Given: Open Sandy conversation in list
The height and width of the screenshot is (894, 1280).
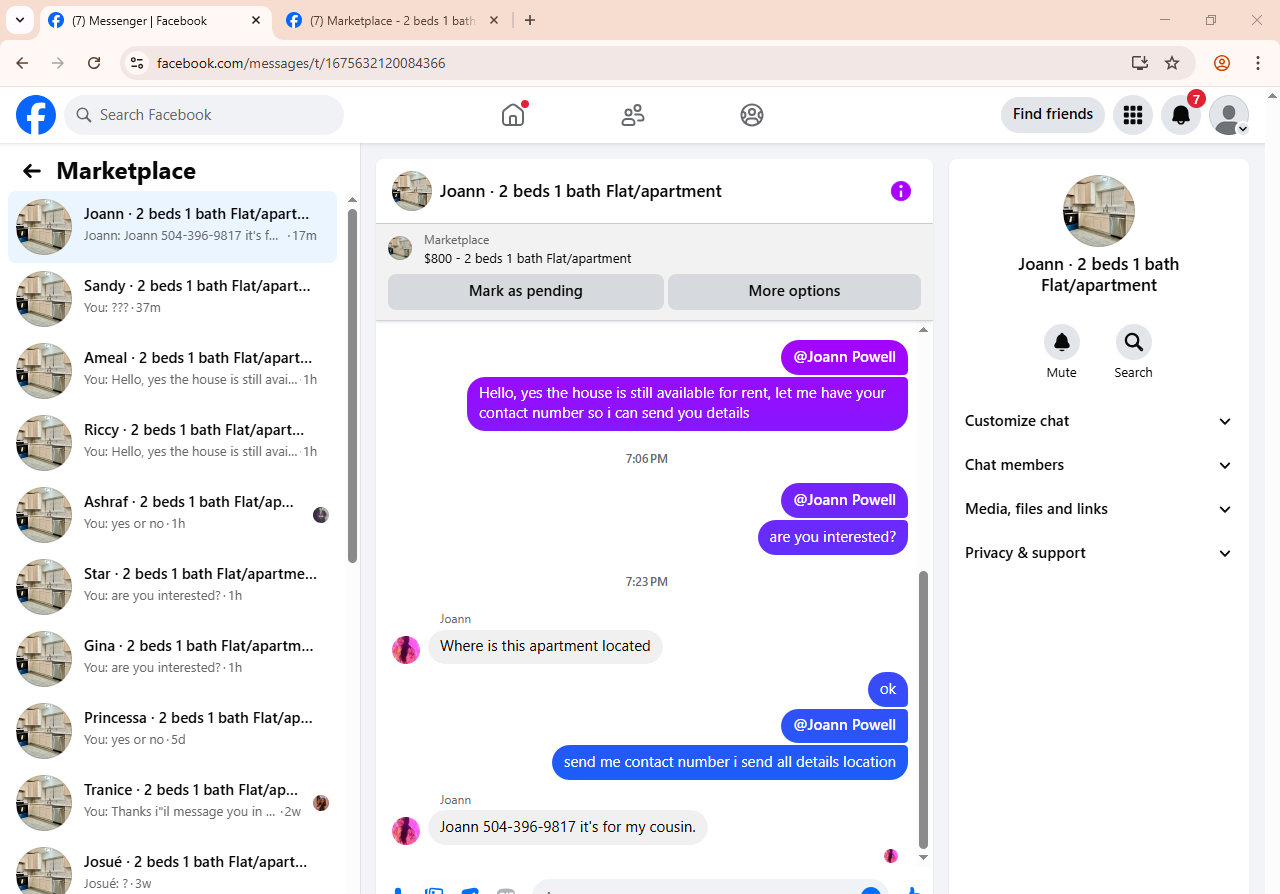Looking at the screenshot, I should pyautogui.click(x=172, y=299).
